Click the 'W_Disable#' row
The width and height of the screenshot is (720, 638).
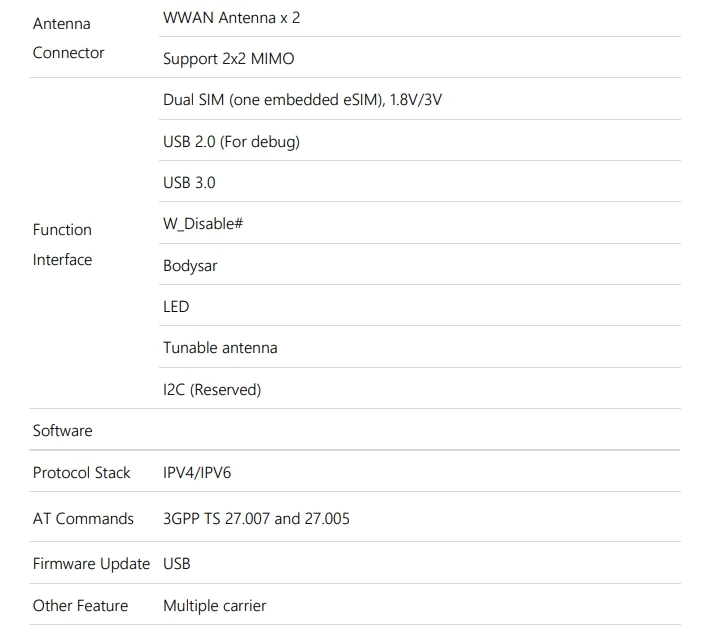coord(204,224)
